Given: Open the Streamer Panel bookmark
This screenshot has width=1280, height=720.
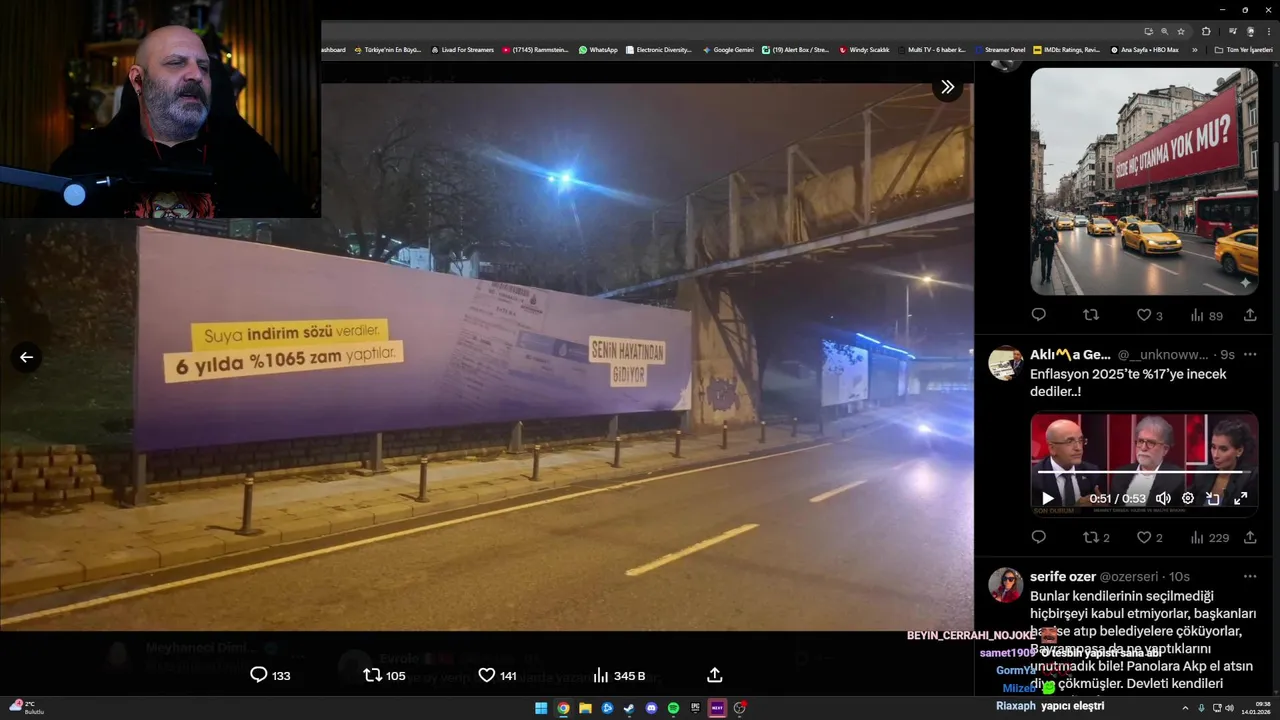Looking at the screenshot, I should click(x=999, y=49).
